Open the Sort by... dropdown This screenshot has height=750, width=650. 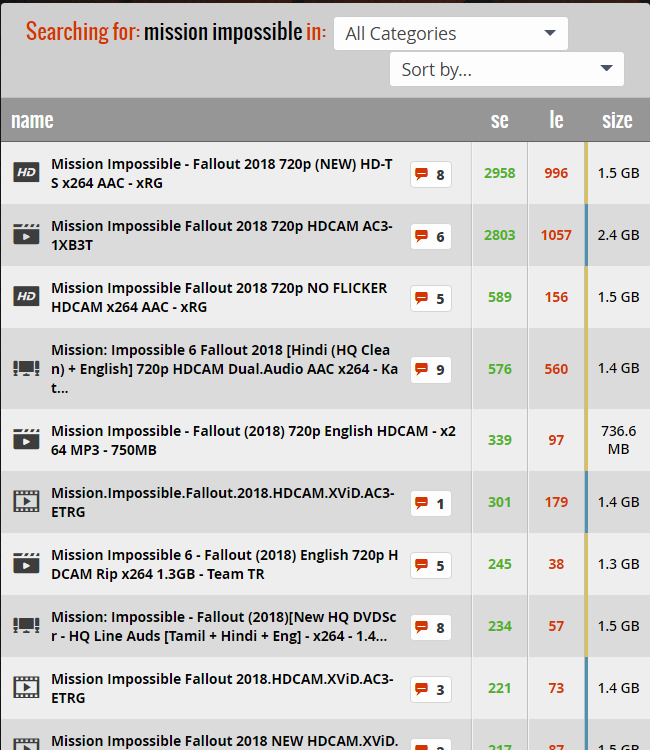[507, 69]
